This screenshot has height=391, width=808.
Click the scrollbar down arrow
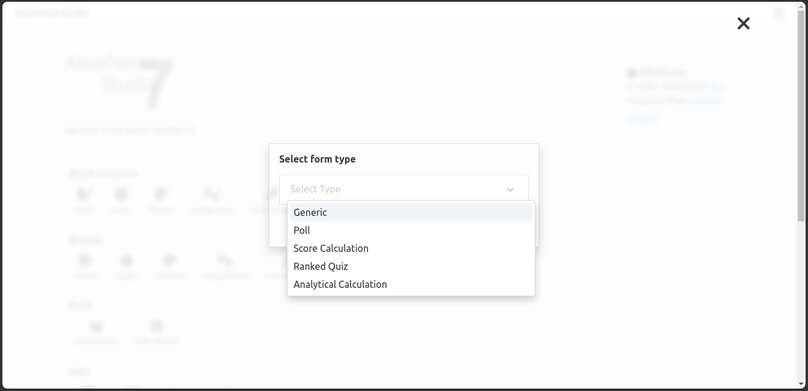[x=801, y=384]
